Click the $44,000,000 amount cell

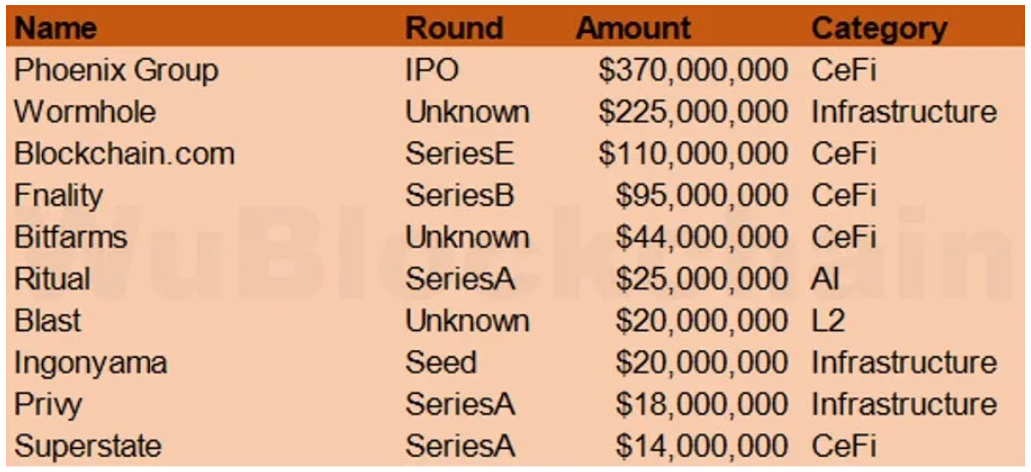tap(702, 237)
